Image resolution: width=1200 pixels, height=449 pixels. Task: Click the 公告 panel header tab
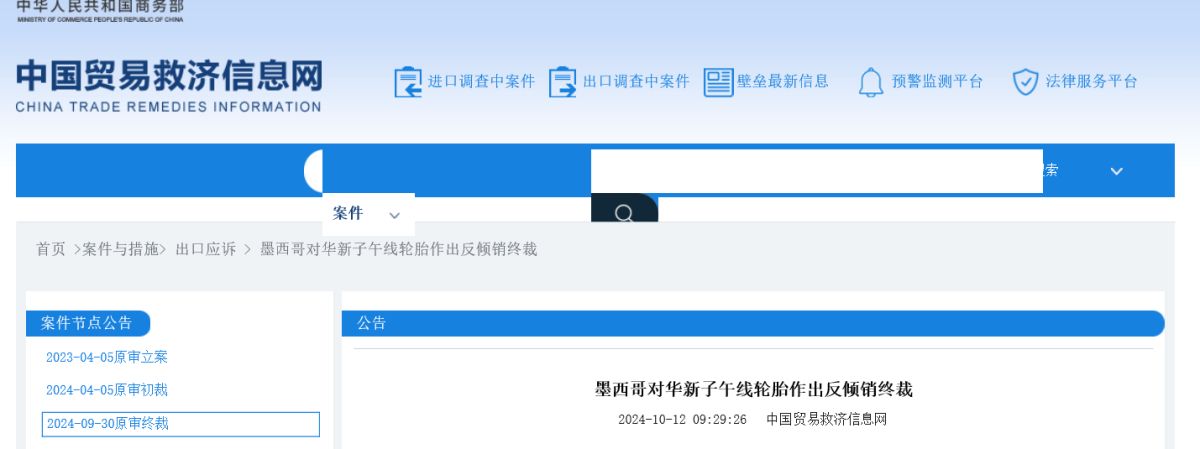coord(372,323)
